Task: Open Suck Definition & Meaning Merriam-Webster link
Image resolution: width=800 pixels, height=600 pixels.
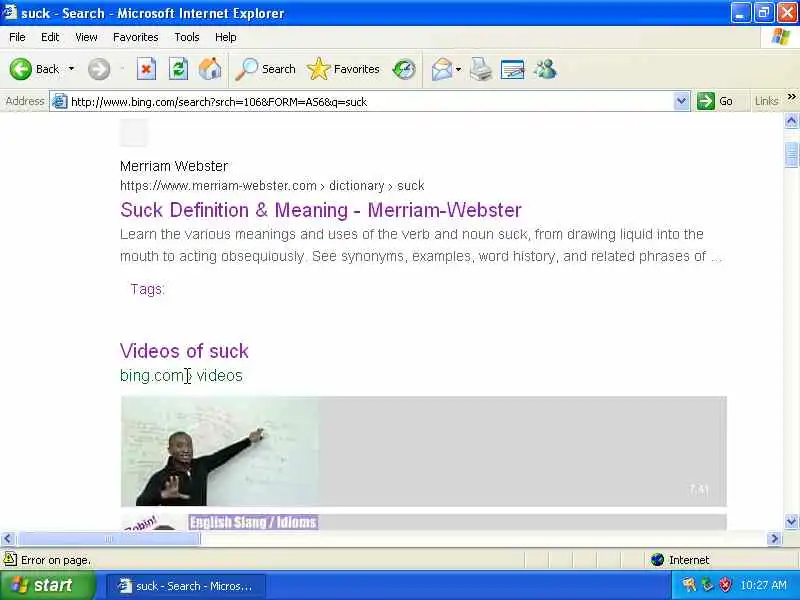Action: coord(321,210)
